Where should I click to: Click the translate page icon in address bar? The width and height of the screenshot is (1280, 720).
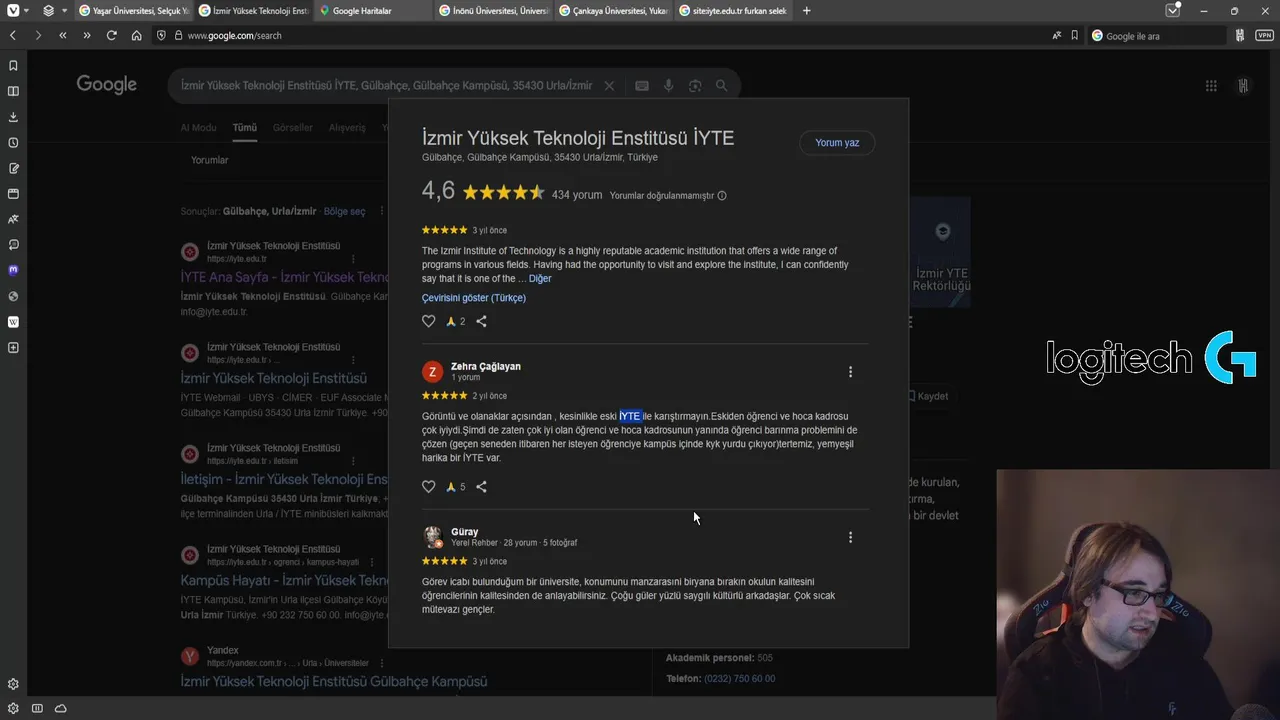pos(1057,35)
